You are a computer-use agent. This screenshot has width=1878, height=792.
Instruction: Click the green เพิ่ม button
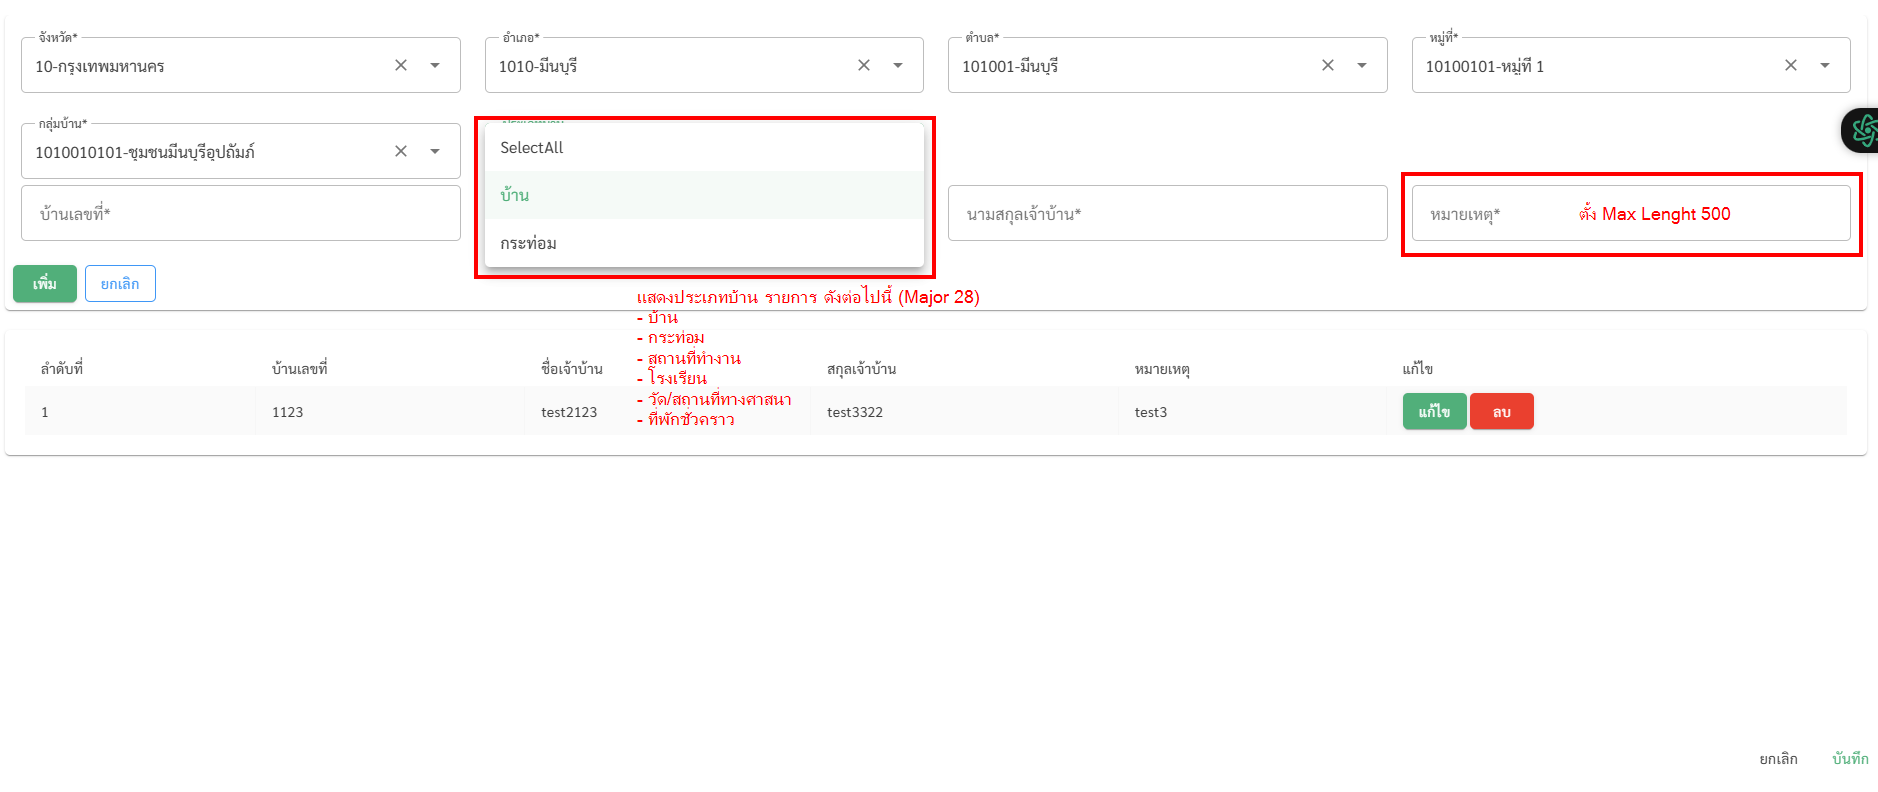tap(45, 284)
